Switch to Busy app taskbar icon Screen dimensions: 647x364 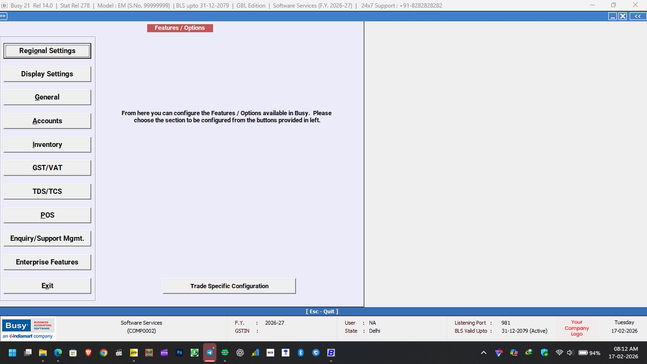331,352
